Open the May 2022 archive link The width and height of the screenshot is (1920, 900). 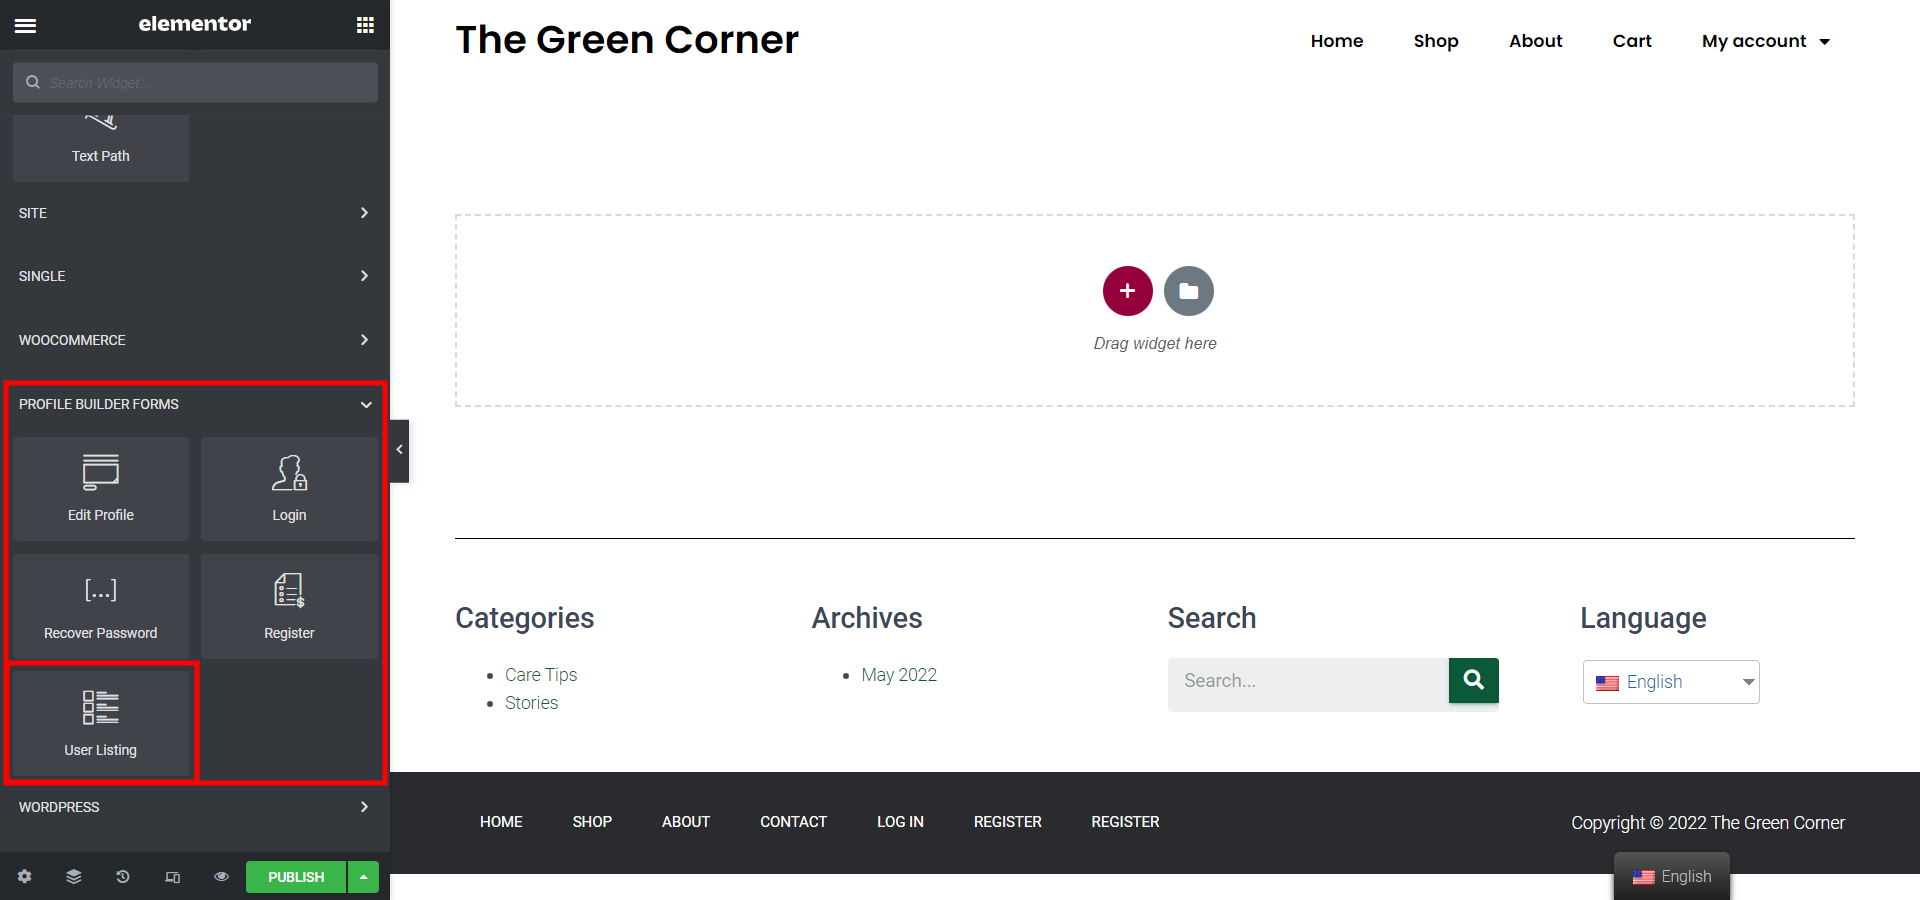899,675
